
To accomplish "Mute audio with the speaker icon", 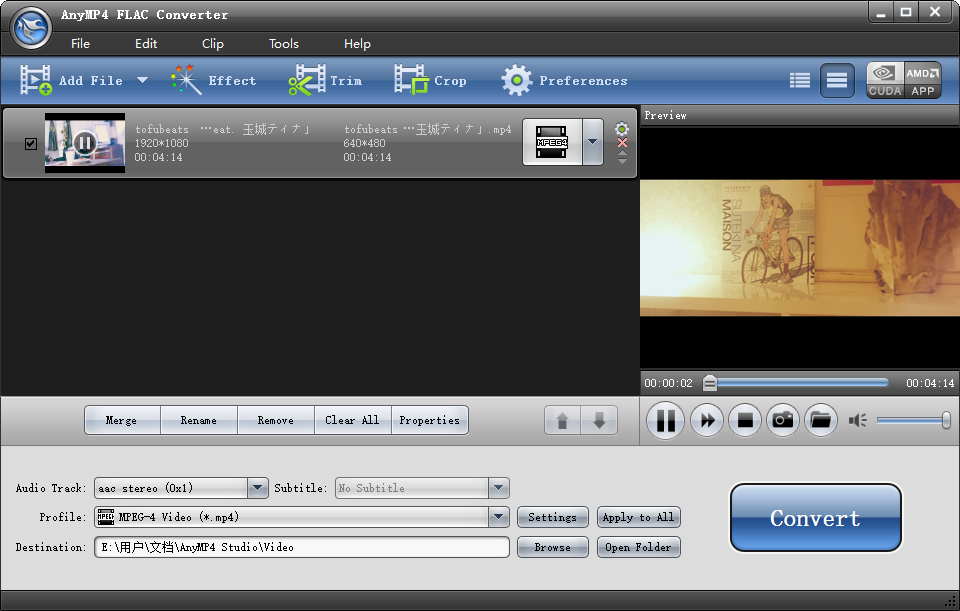I will (857, 421).
